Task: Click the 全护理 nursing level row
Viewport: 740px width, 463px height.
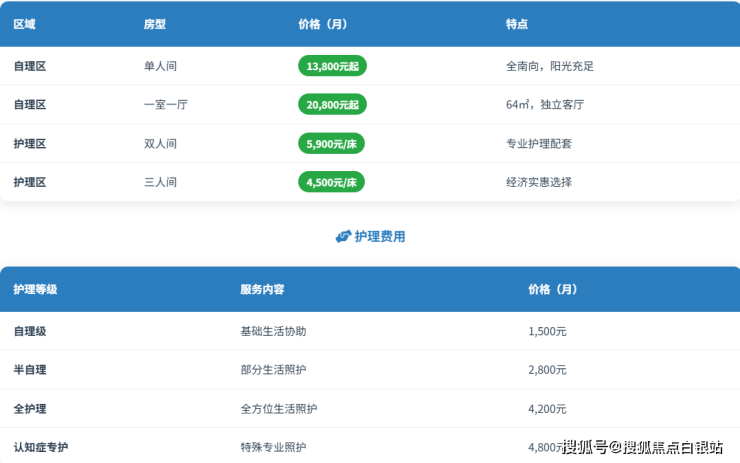Action: click(x=30, y=408)
